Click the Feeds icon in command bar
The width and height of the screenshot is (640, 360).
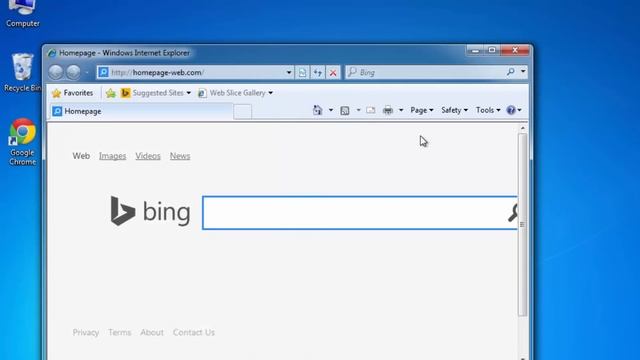(x=345, y=110)
